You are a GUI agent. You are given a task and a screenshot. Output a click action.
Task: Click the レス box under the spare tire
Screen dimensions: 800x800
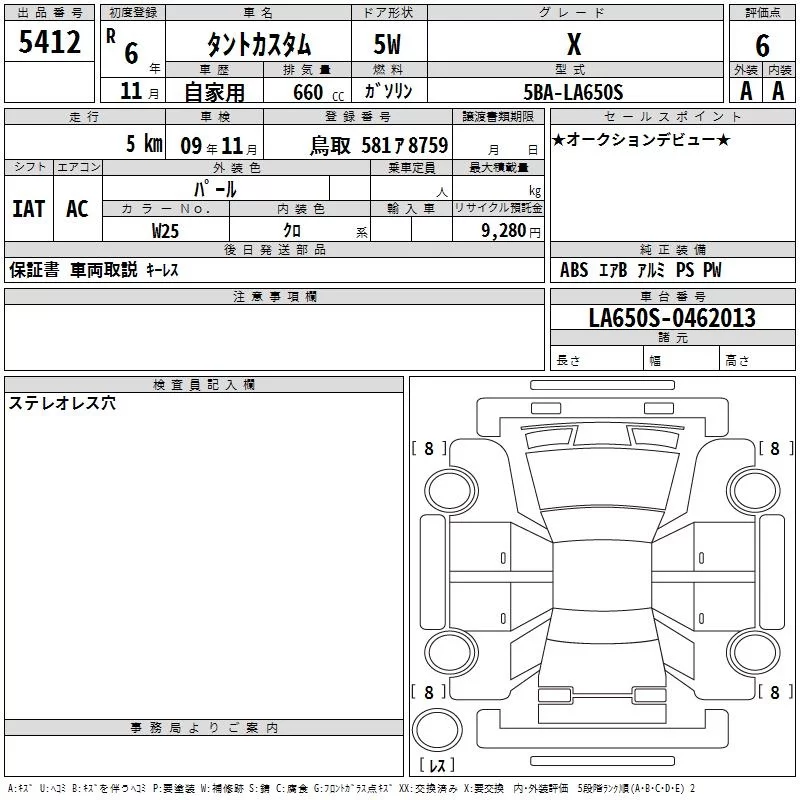pyautogui.click(x=437, y=765)
